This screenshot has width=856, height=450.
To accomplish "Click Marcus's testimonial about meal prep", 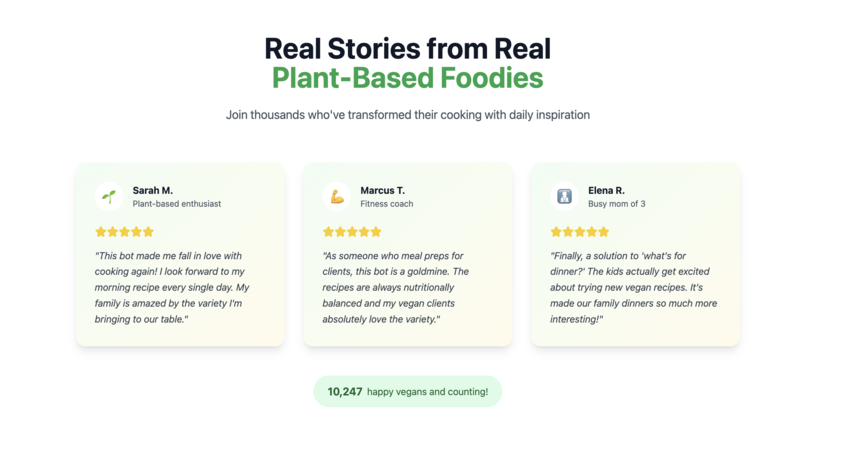I will pos(395,287).
